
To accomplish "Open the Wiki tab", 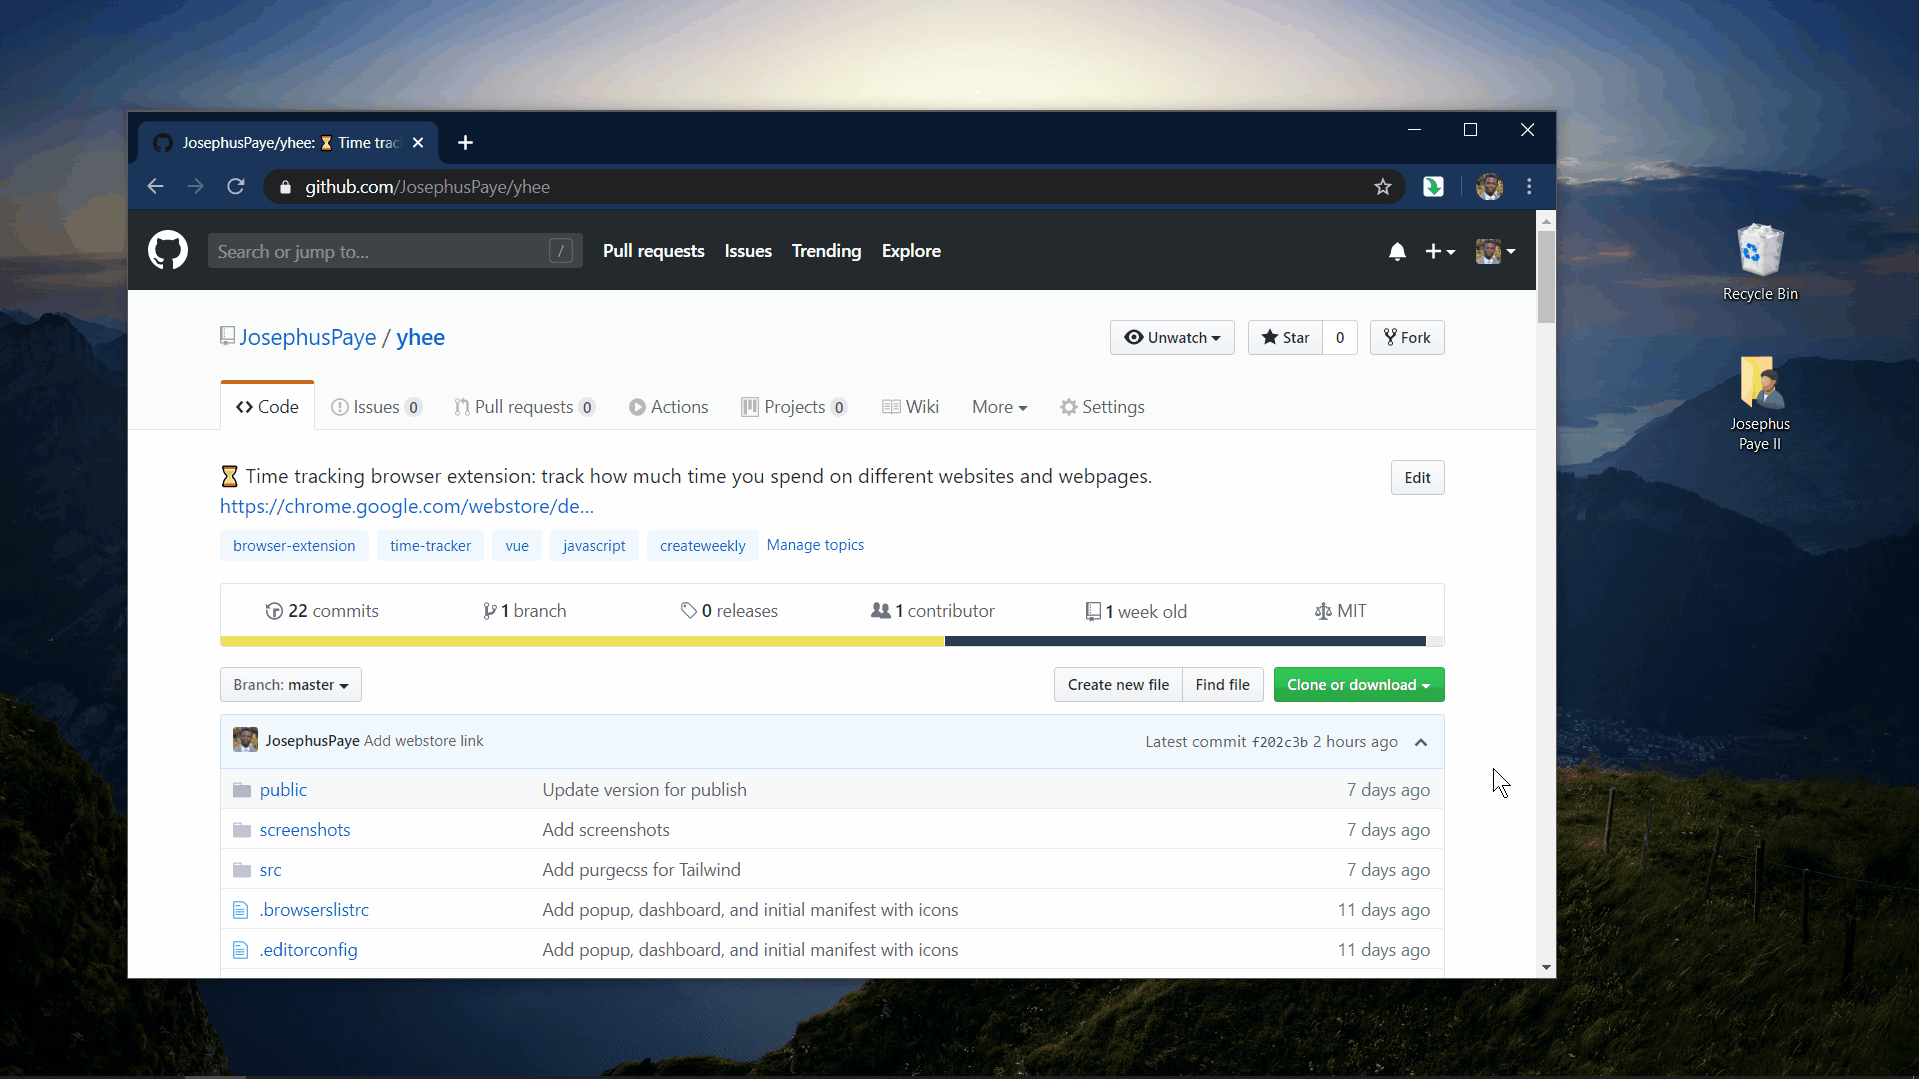I will (x=910, y=407).
